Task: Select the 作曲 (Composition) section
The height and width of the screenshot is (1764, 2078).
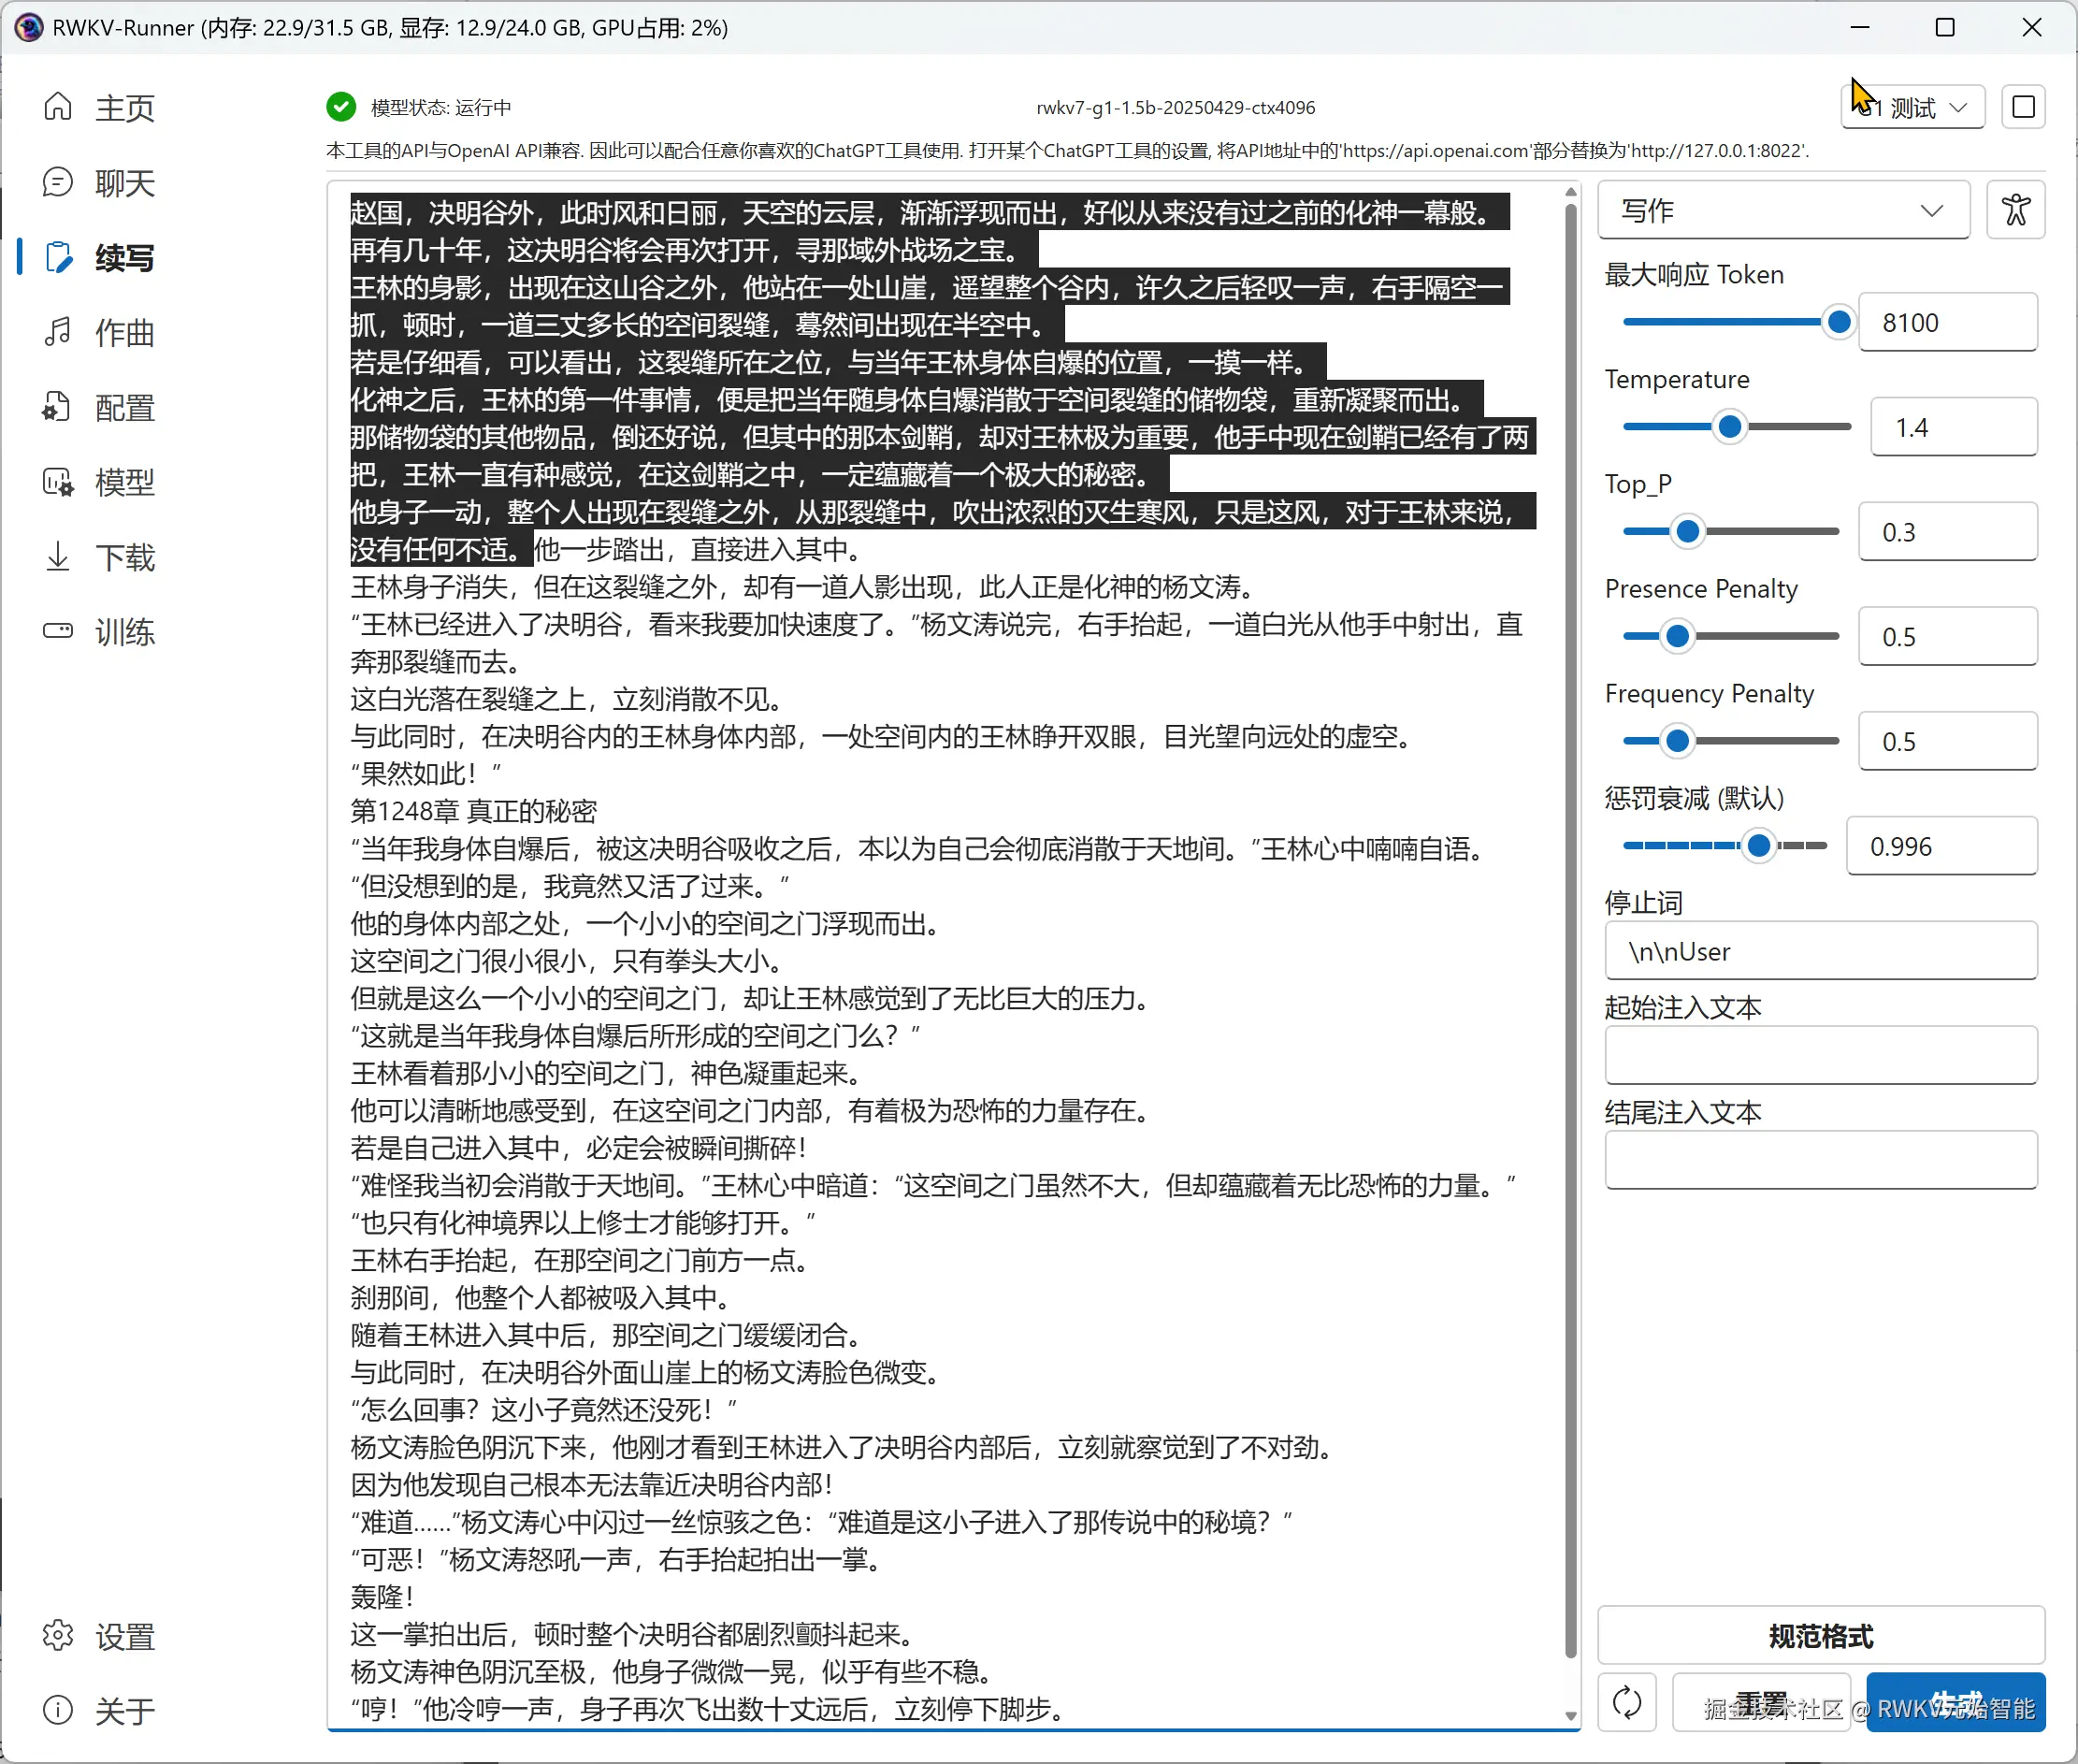Action: [x=124, y=333]
